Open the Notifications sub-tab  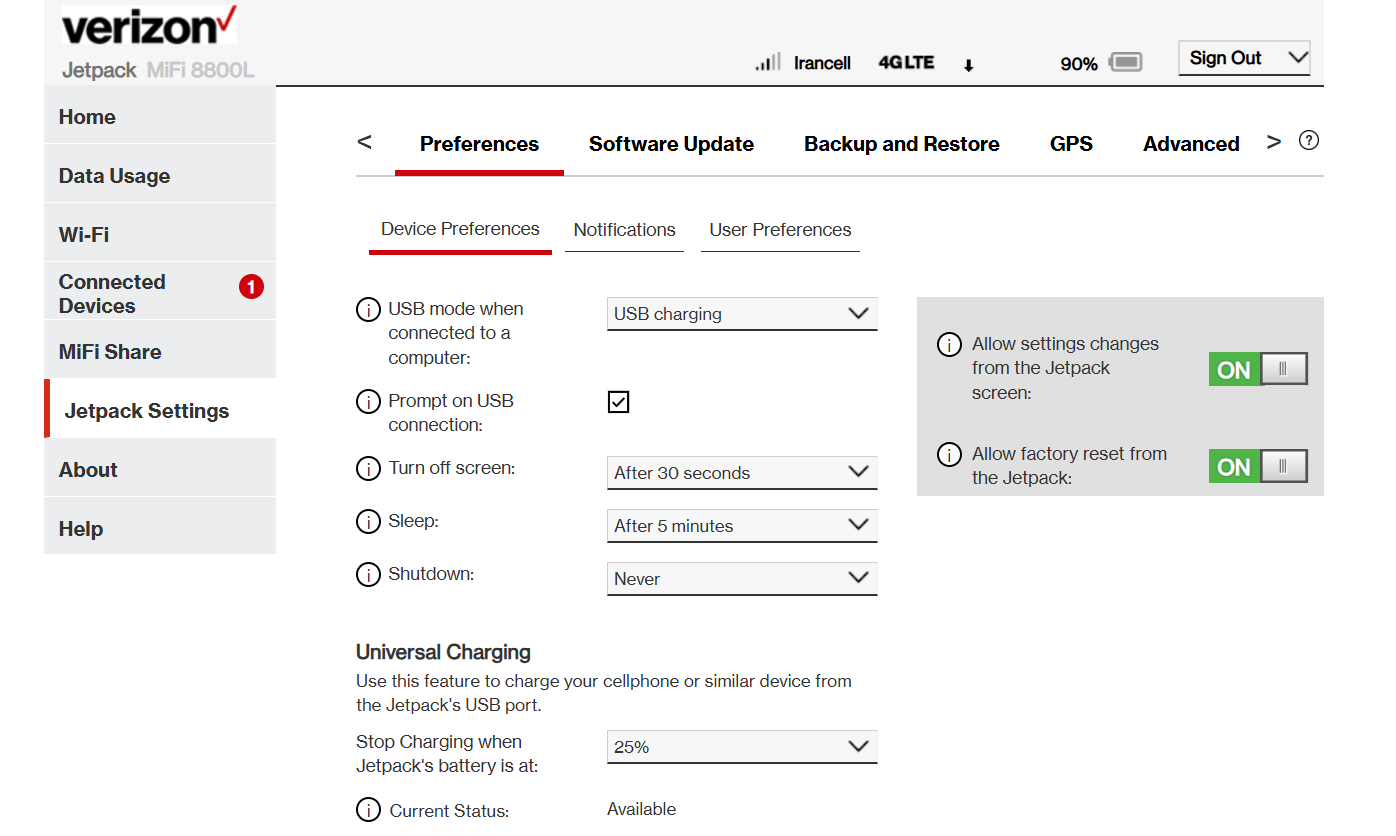click(x=624, y=230)
